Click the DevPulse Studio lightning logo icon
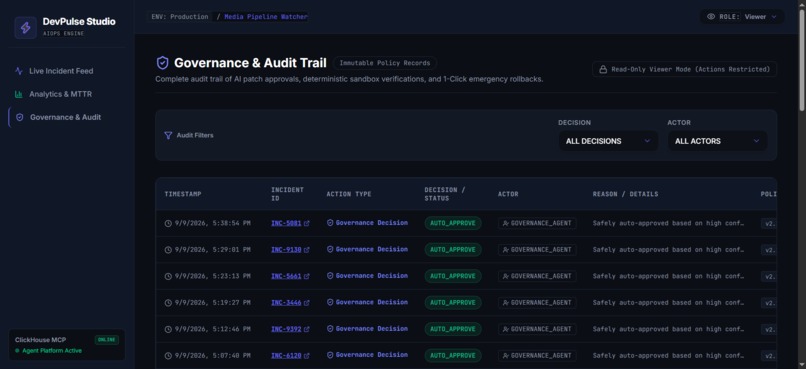This screenshot has width=806, height=369. 25,27
